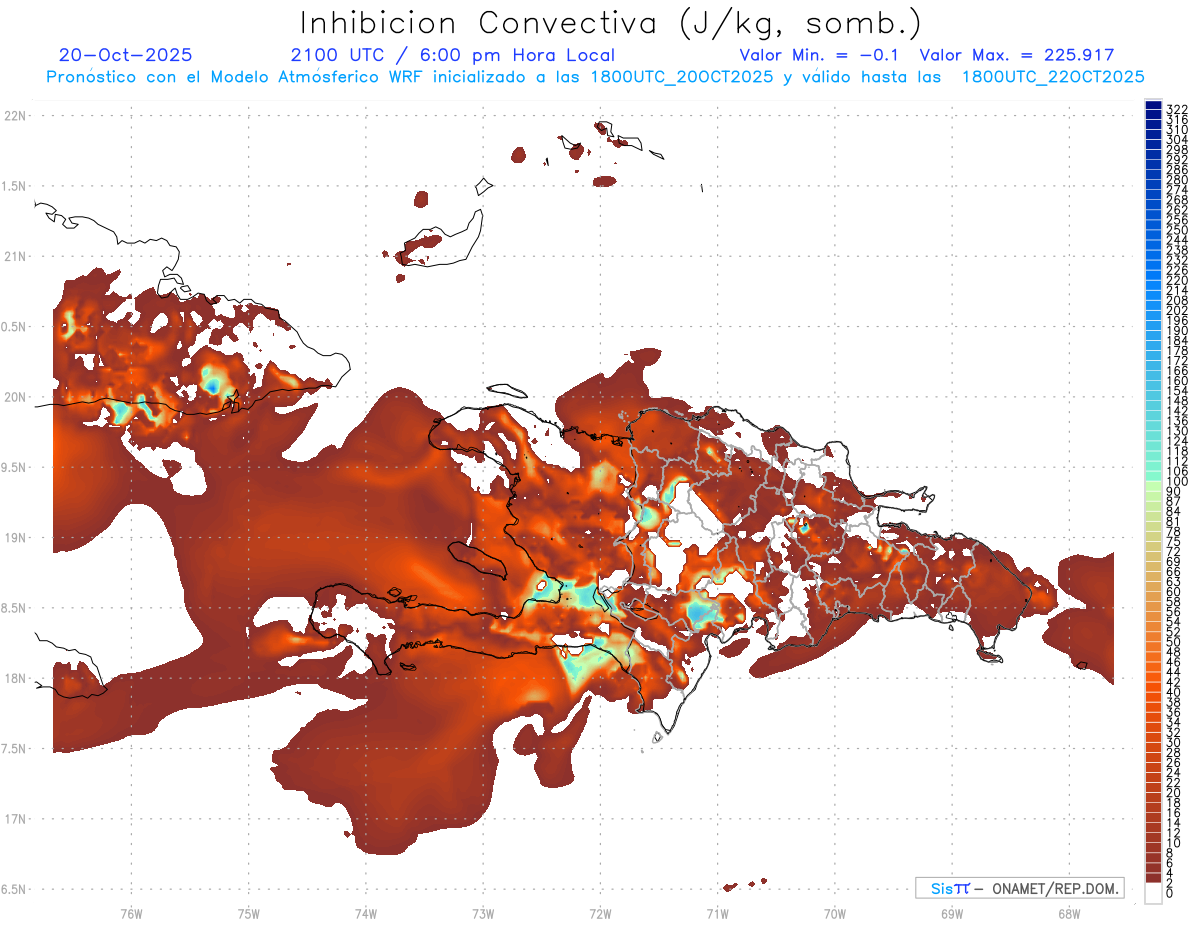Screen dimensions: 1200x927
Task: Click the 'Valor Min. = -0.1' readout
Action: tap(819, 55)
